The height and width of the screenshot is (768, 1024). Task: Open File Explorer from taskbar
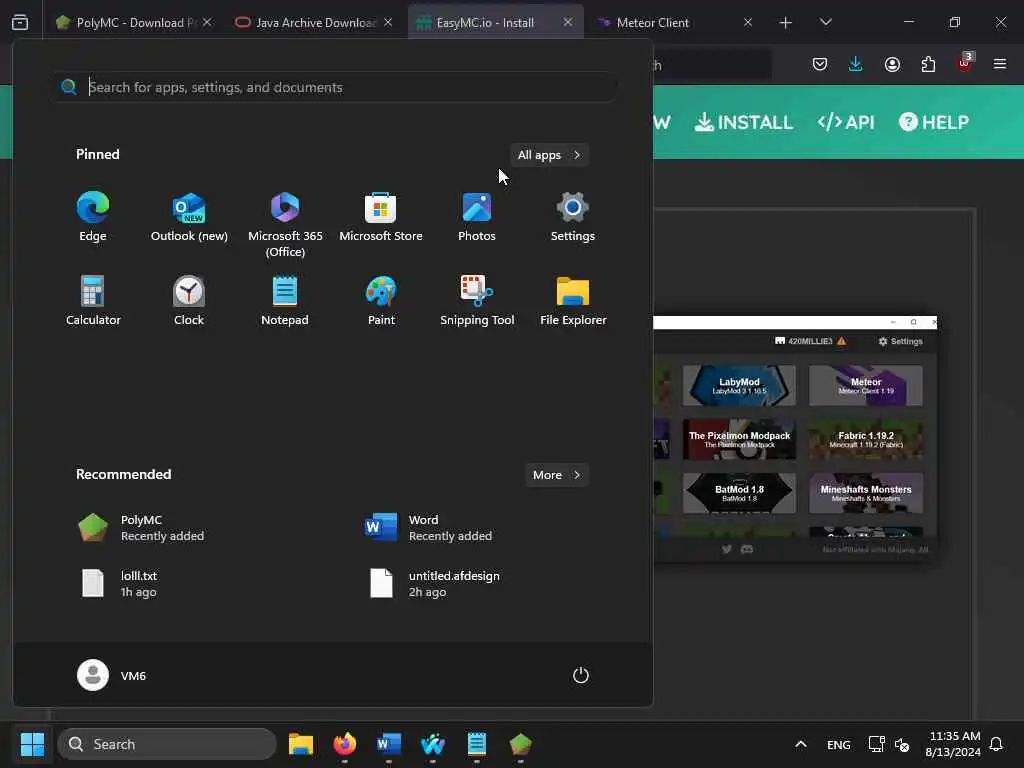(x=301, y=744)
